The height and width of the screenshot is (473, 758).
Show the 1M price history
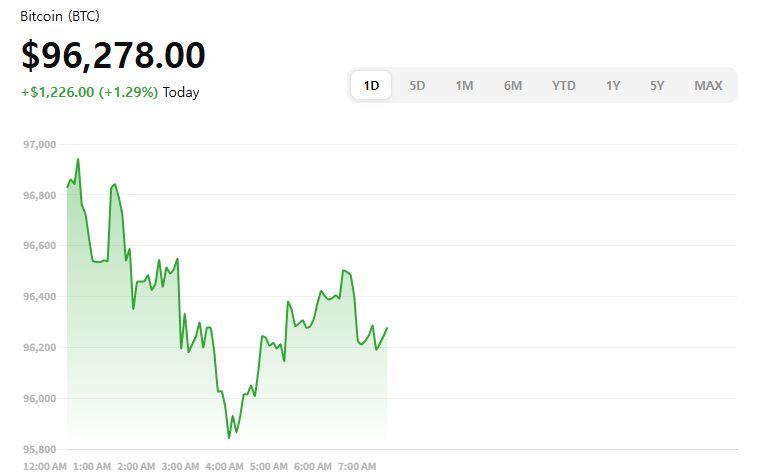click(464, 85)
